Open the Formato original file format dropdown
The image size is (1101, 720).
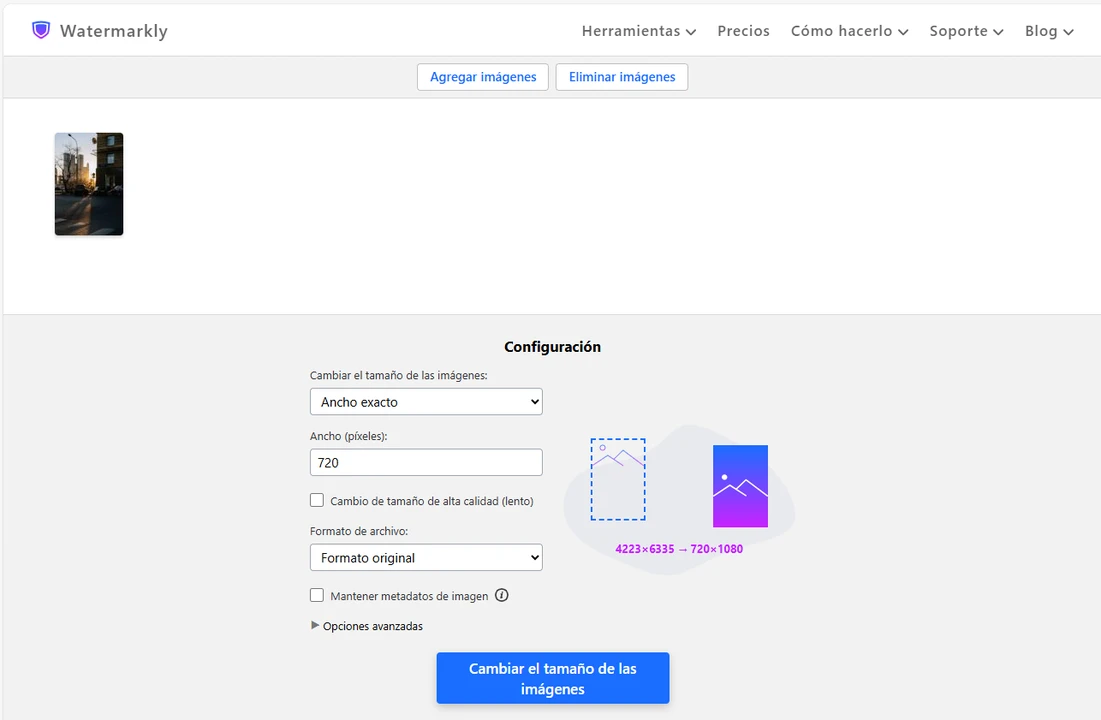[426, 558]
